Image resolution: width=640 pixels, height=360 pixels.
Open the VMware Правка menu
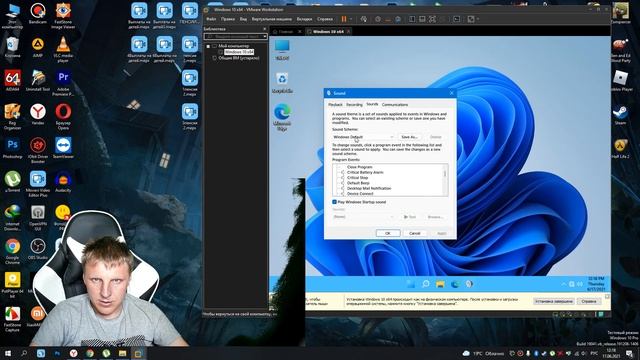coord(228,19)
